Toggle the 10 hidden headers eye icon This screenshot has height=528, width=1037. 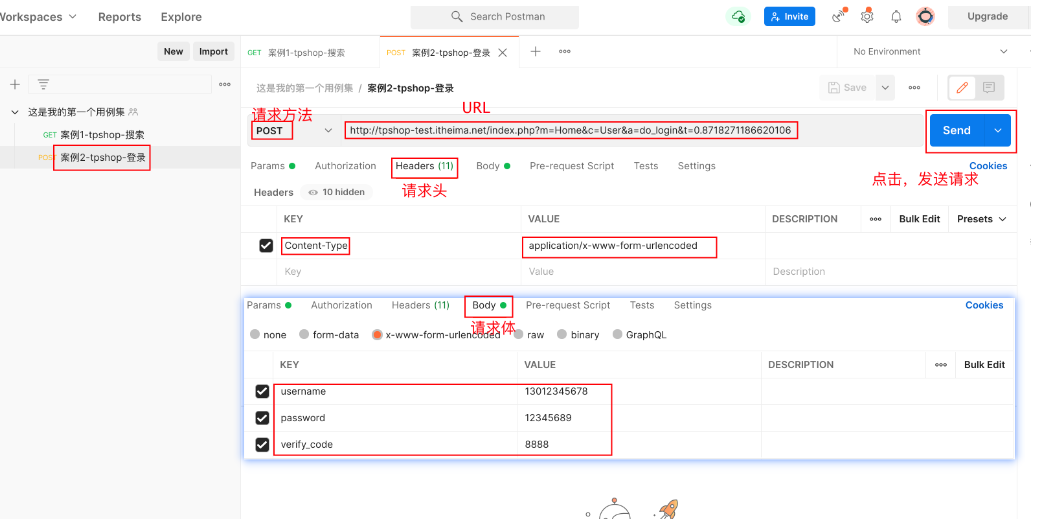click(x=313, y=193)
